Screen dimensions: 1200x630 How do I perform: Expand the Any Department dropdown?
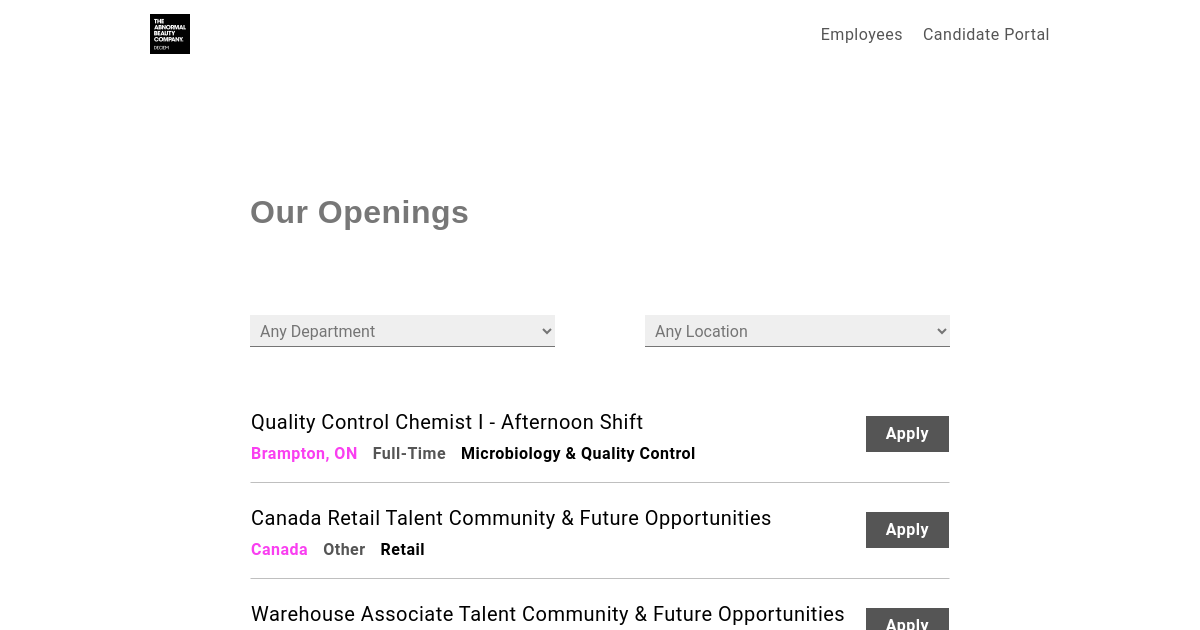point(402,331)
